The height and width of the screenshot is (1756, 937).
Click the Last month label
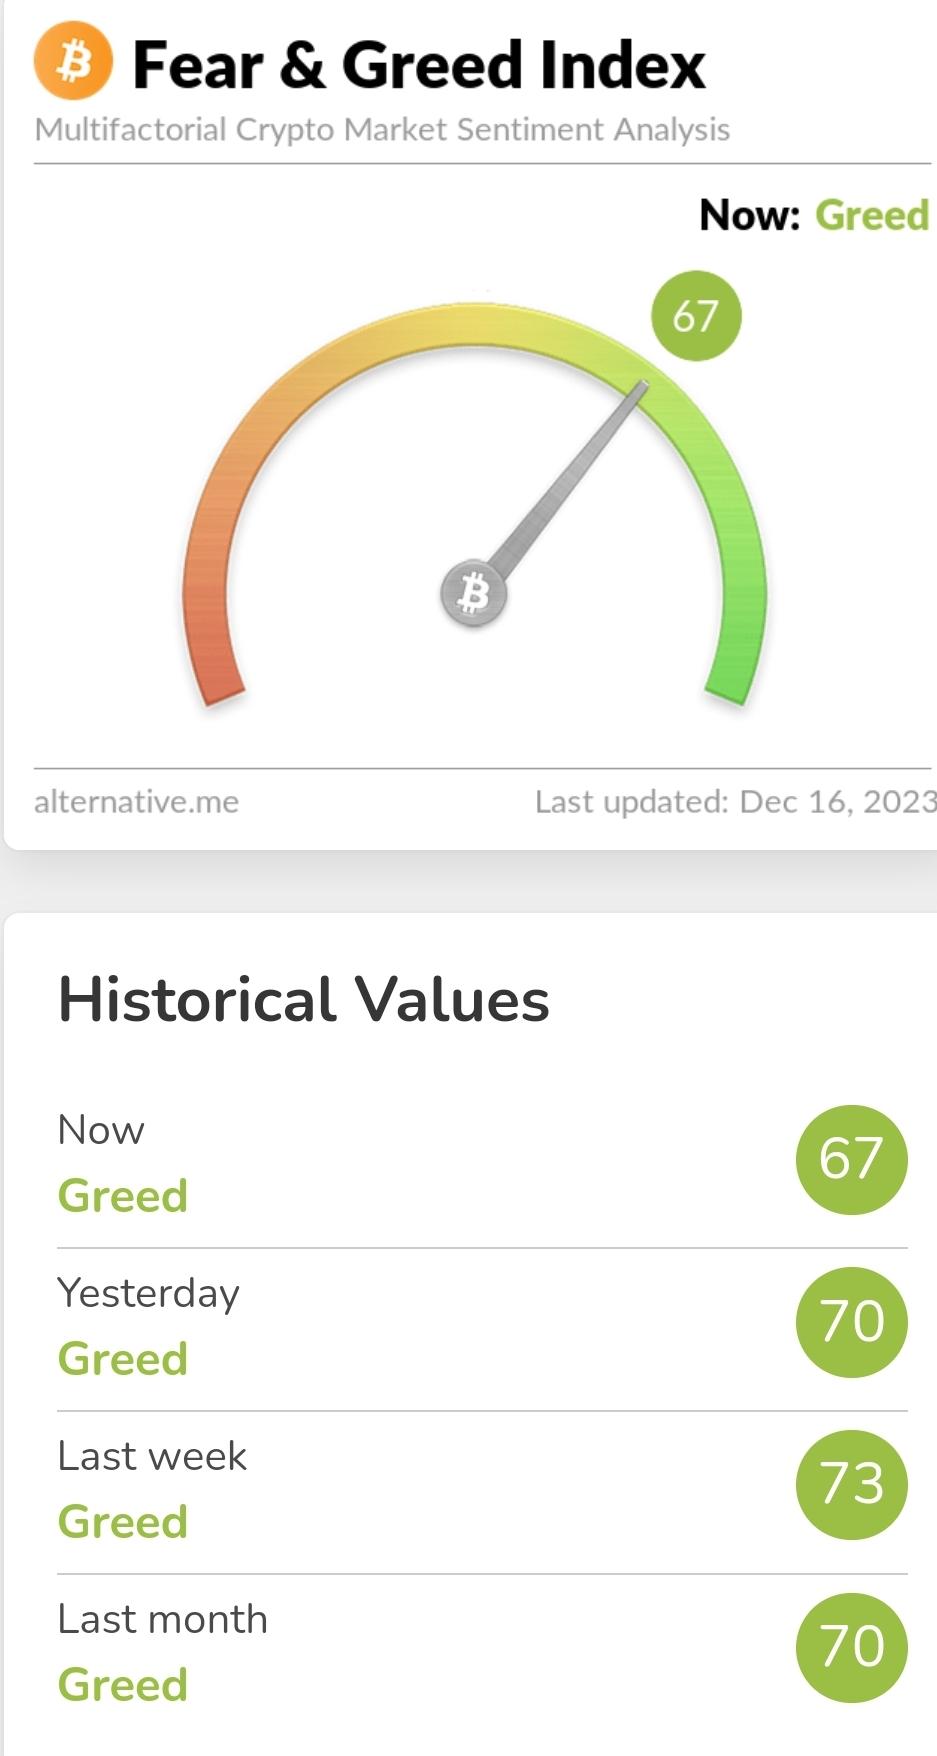[x=163, y=1619]
